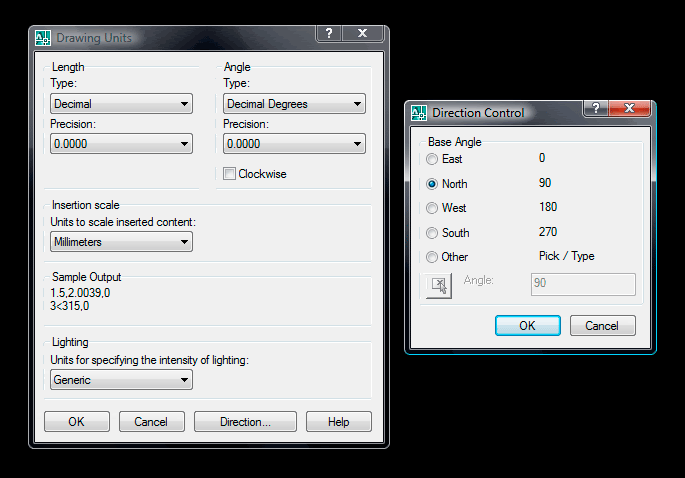Open the Direction... button

click(x=246, y=422)
